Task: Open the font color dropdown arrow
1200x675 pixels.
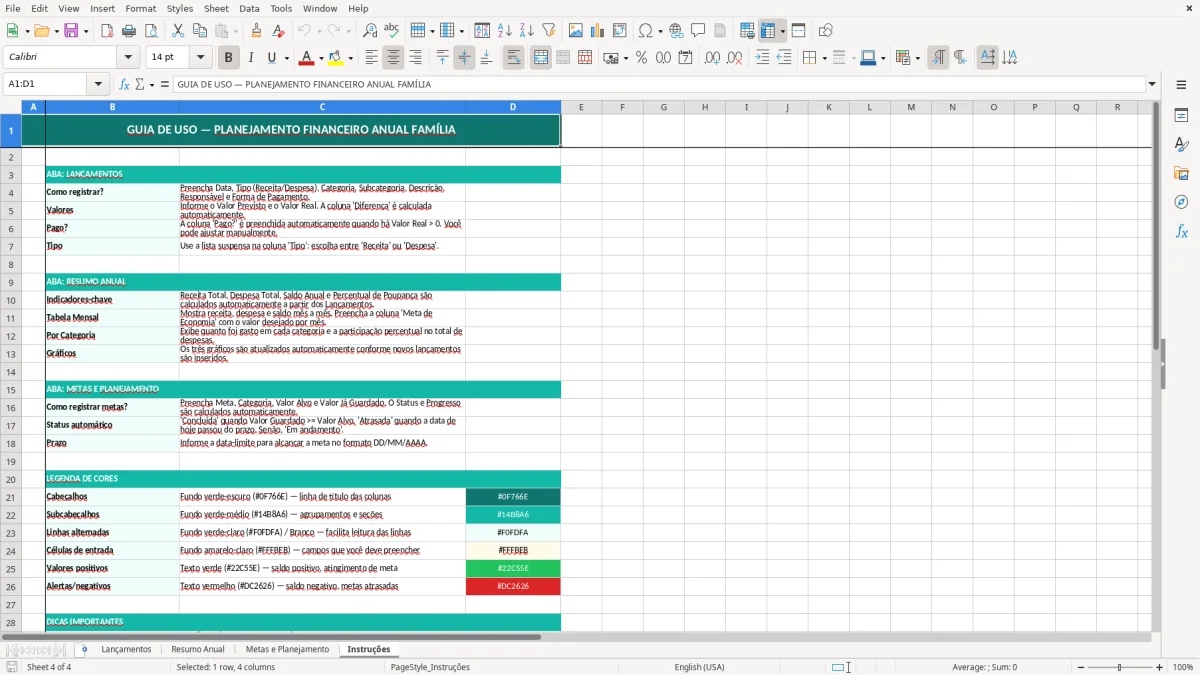Action: 321,58
